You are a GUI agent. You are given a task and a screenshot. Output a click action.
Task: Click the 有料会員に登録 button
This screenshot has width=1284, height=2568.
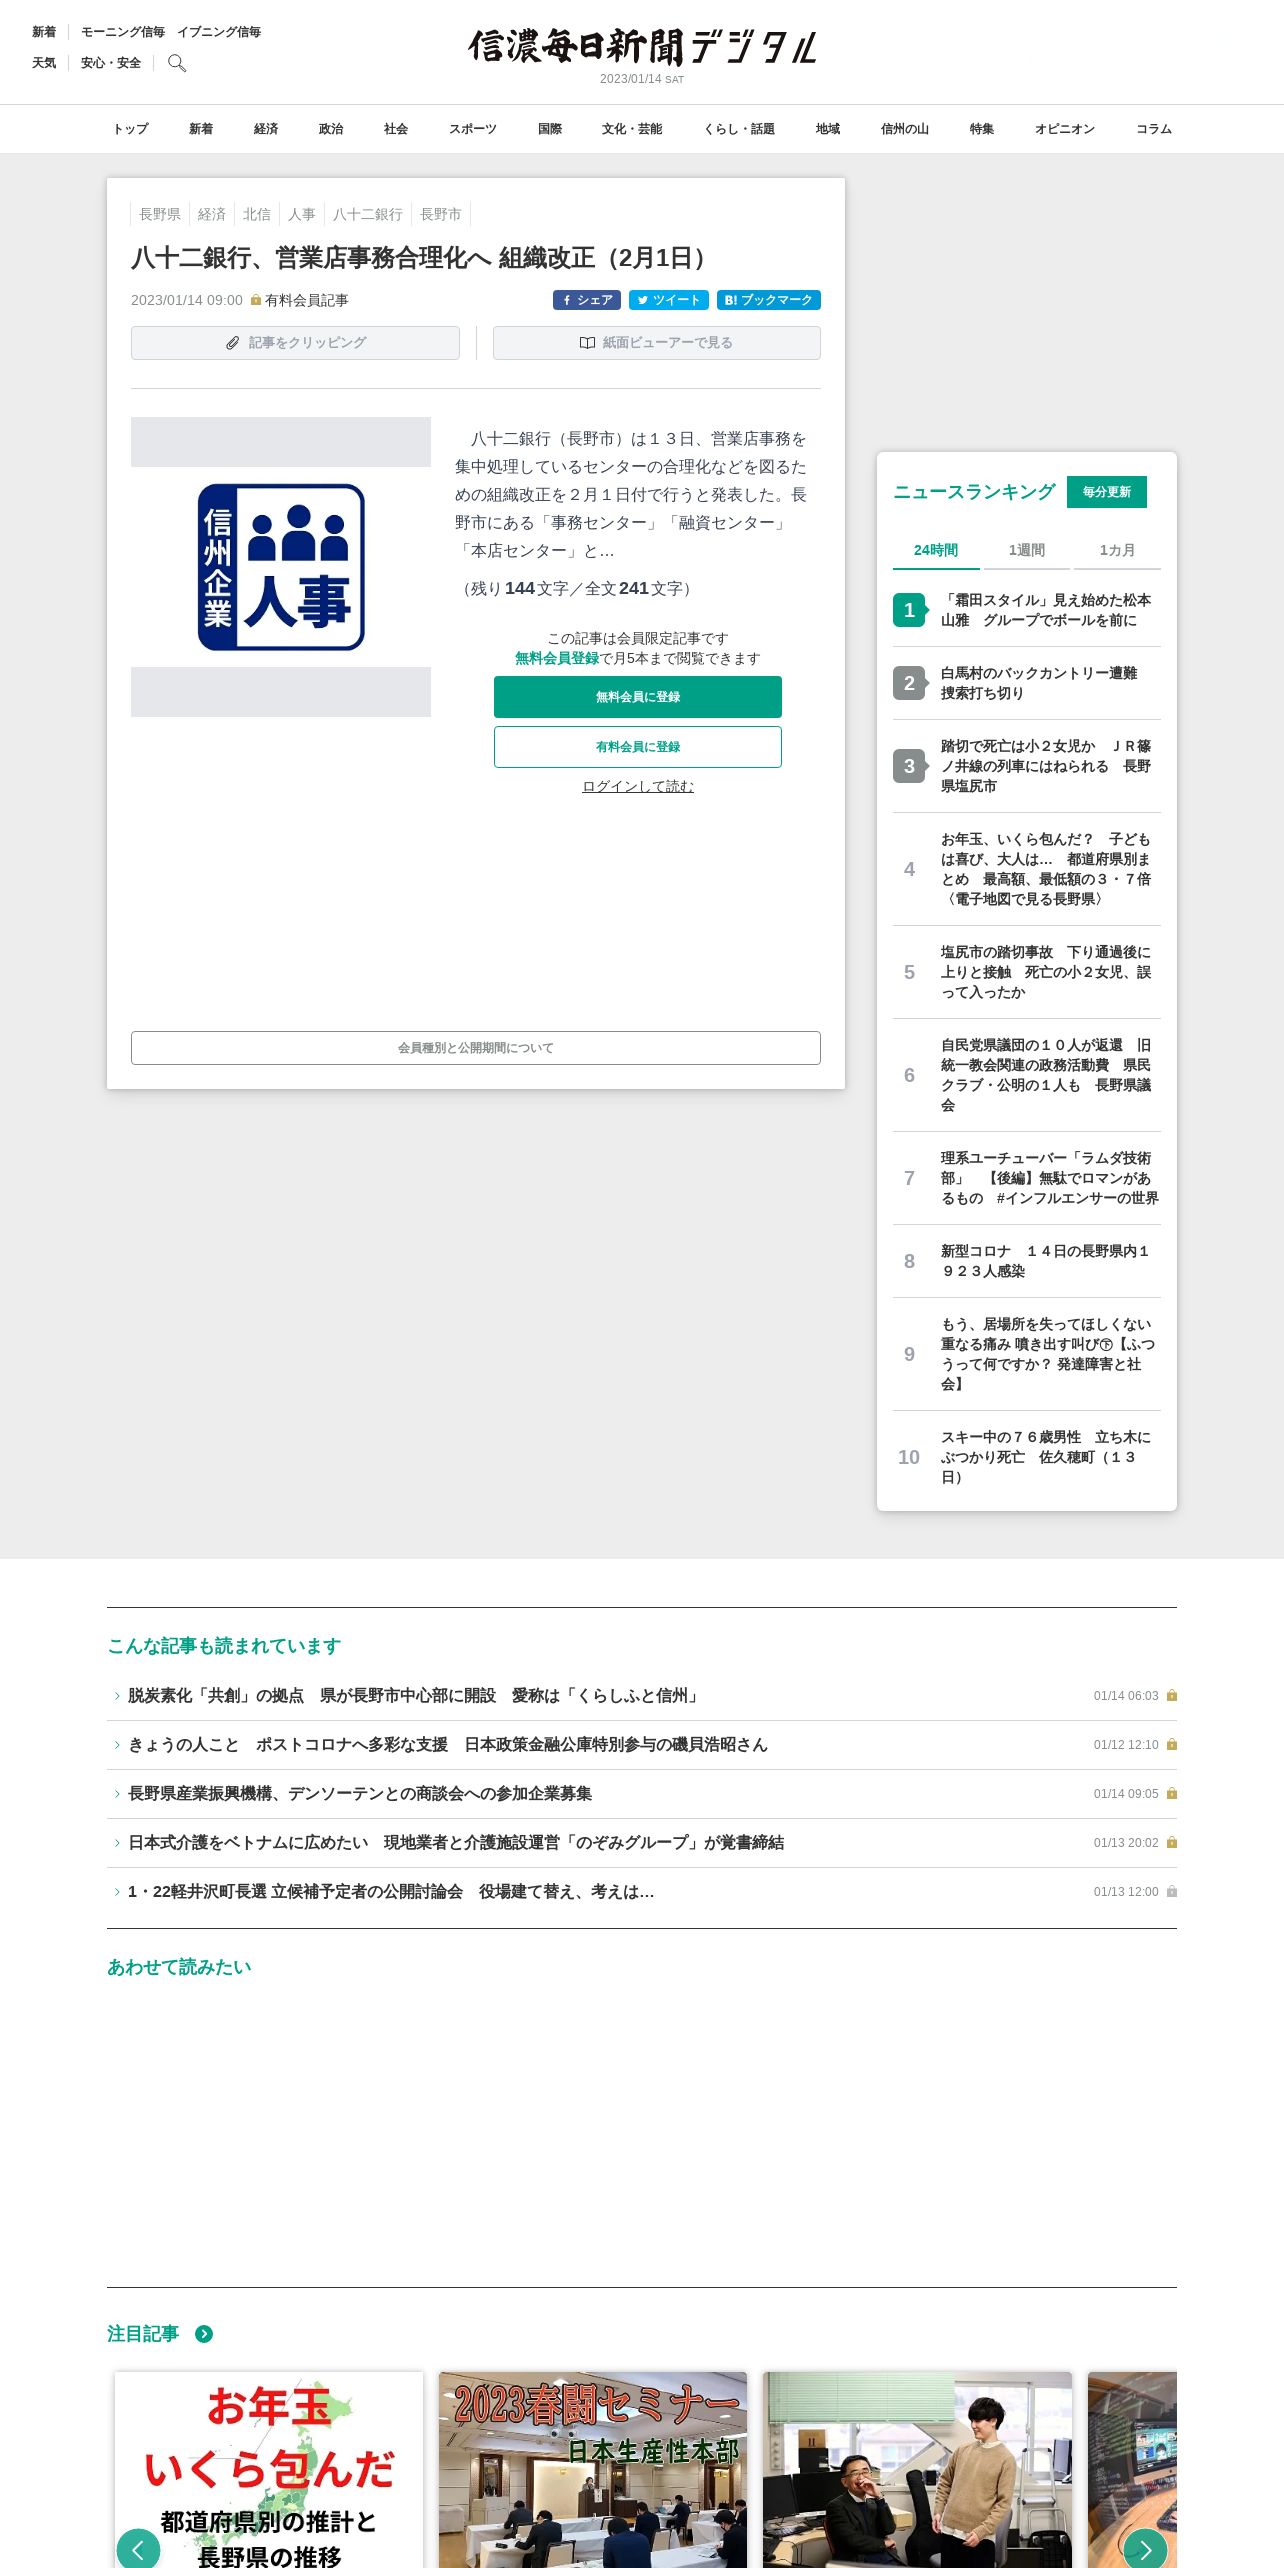(638, 747)
